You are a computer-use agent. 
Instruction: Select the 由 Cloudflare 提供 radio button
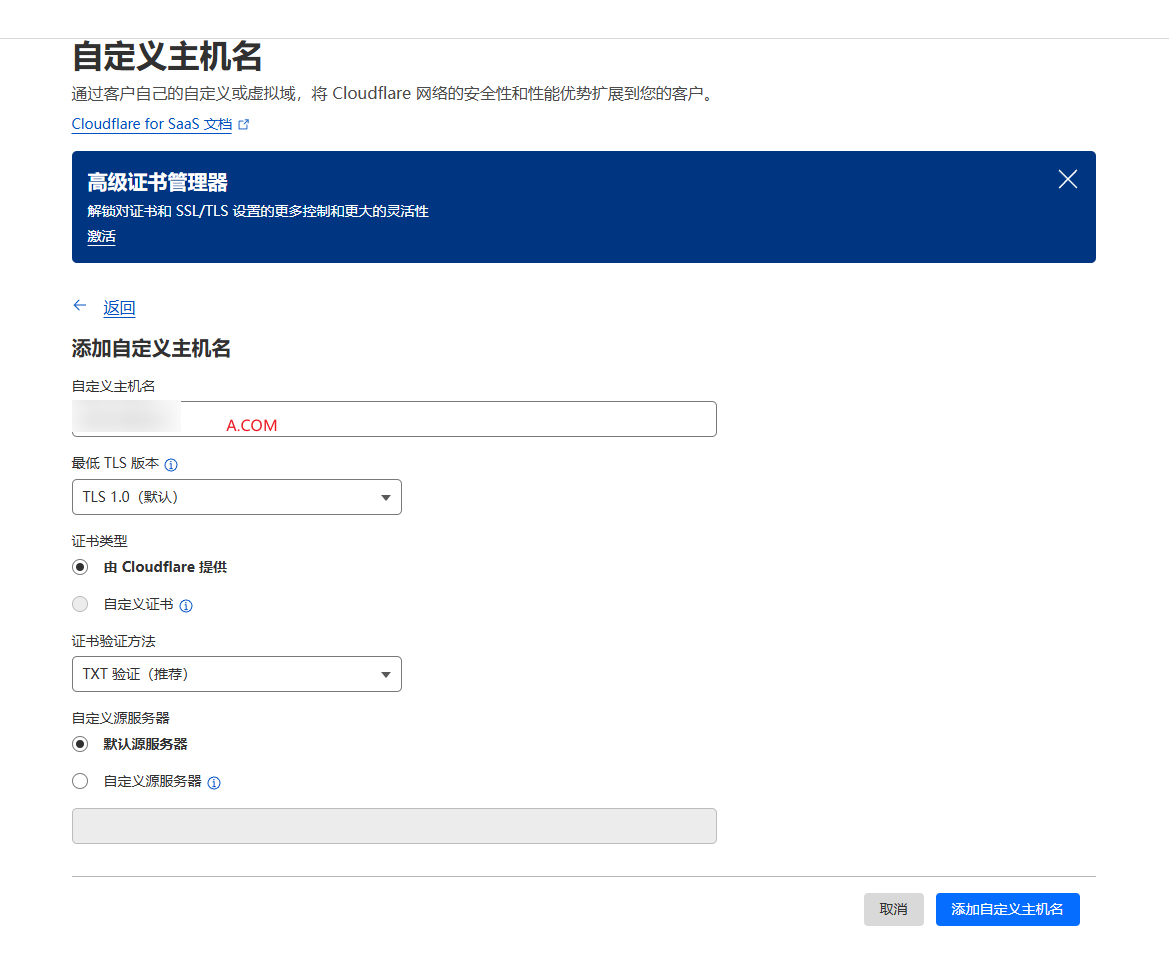click(x=80, y=567)
